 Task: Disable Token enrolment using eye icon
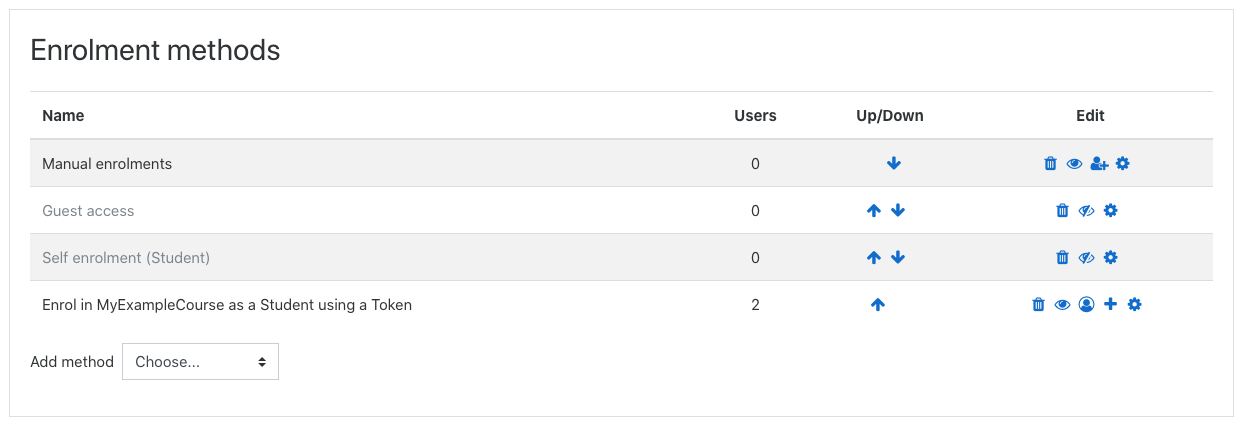coord(1062,304)
